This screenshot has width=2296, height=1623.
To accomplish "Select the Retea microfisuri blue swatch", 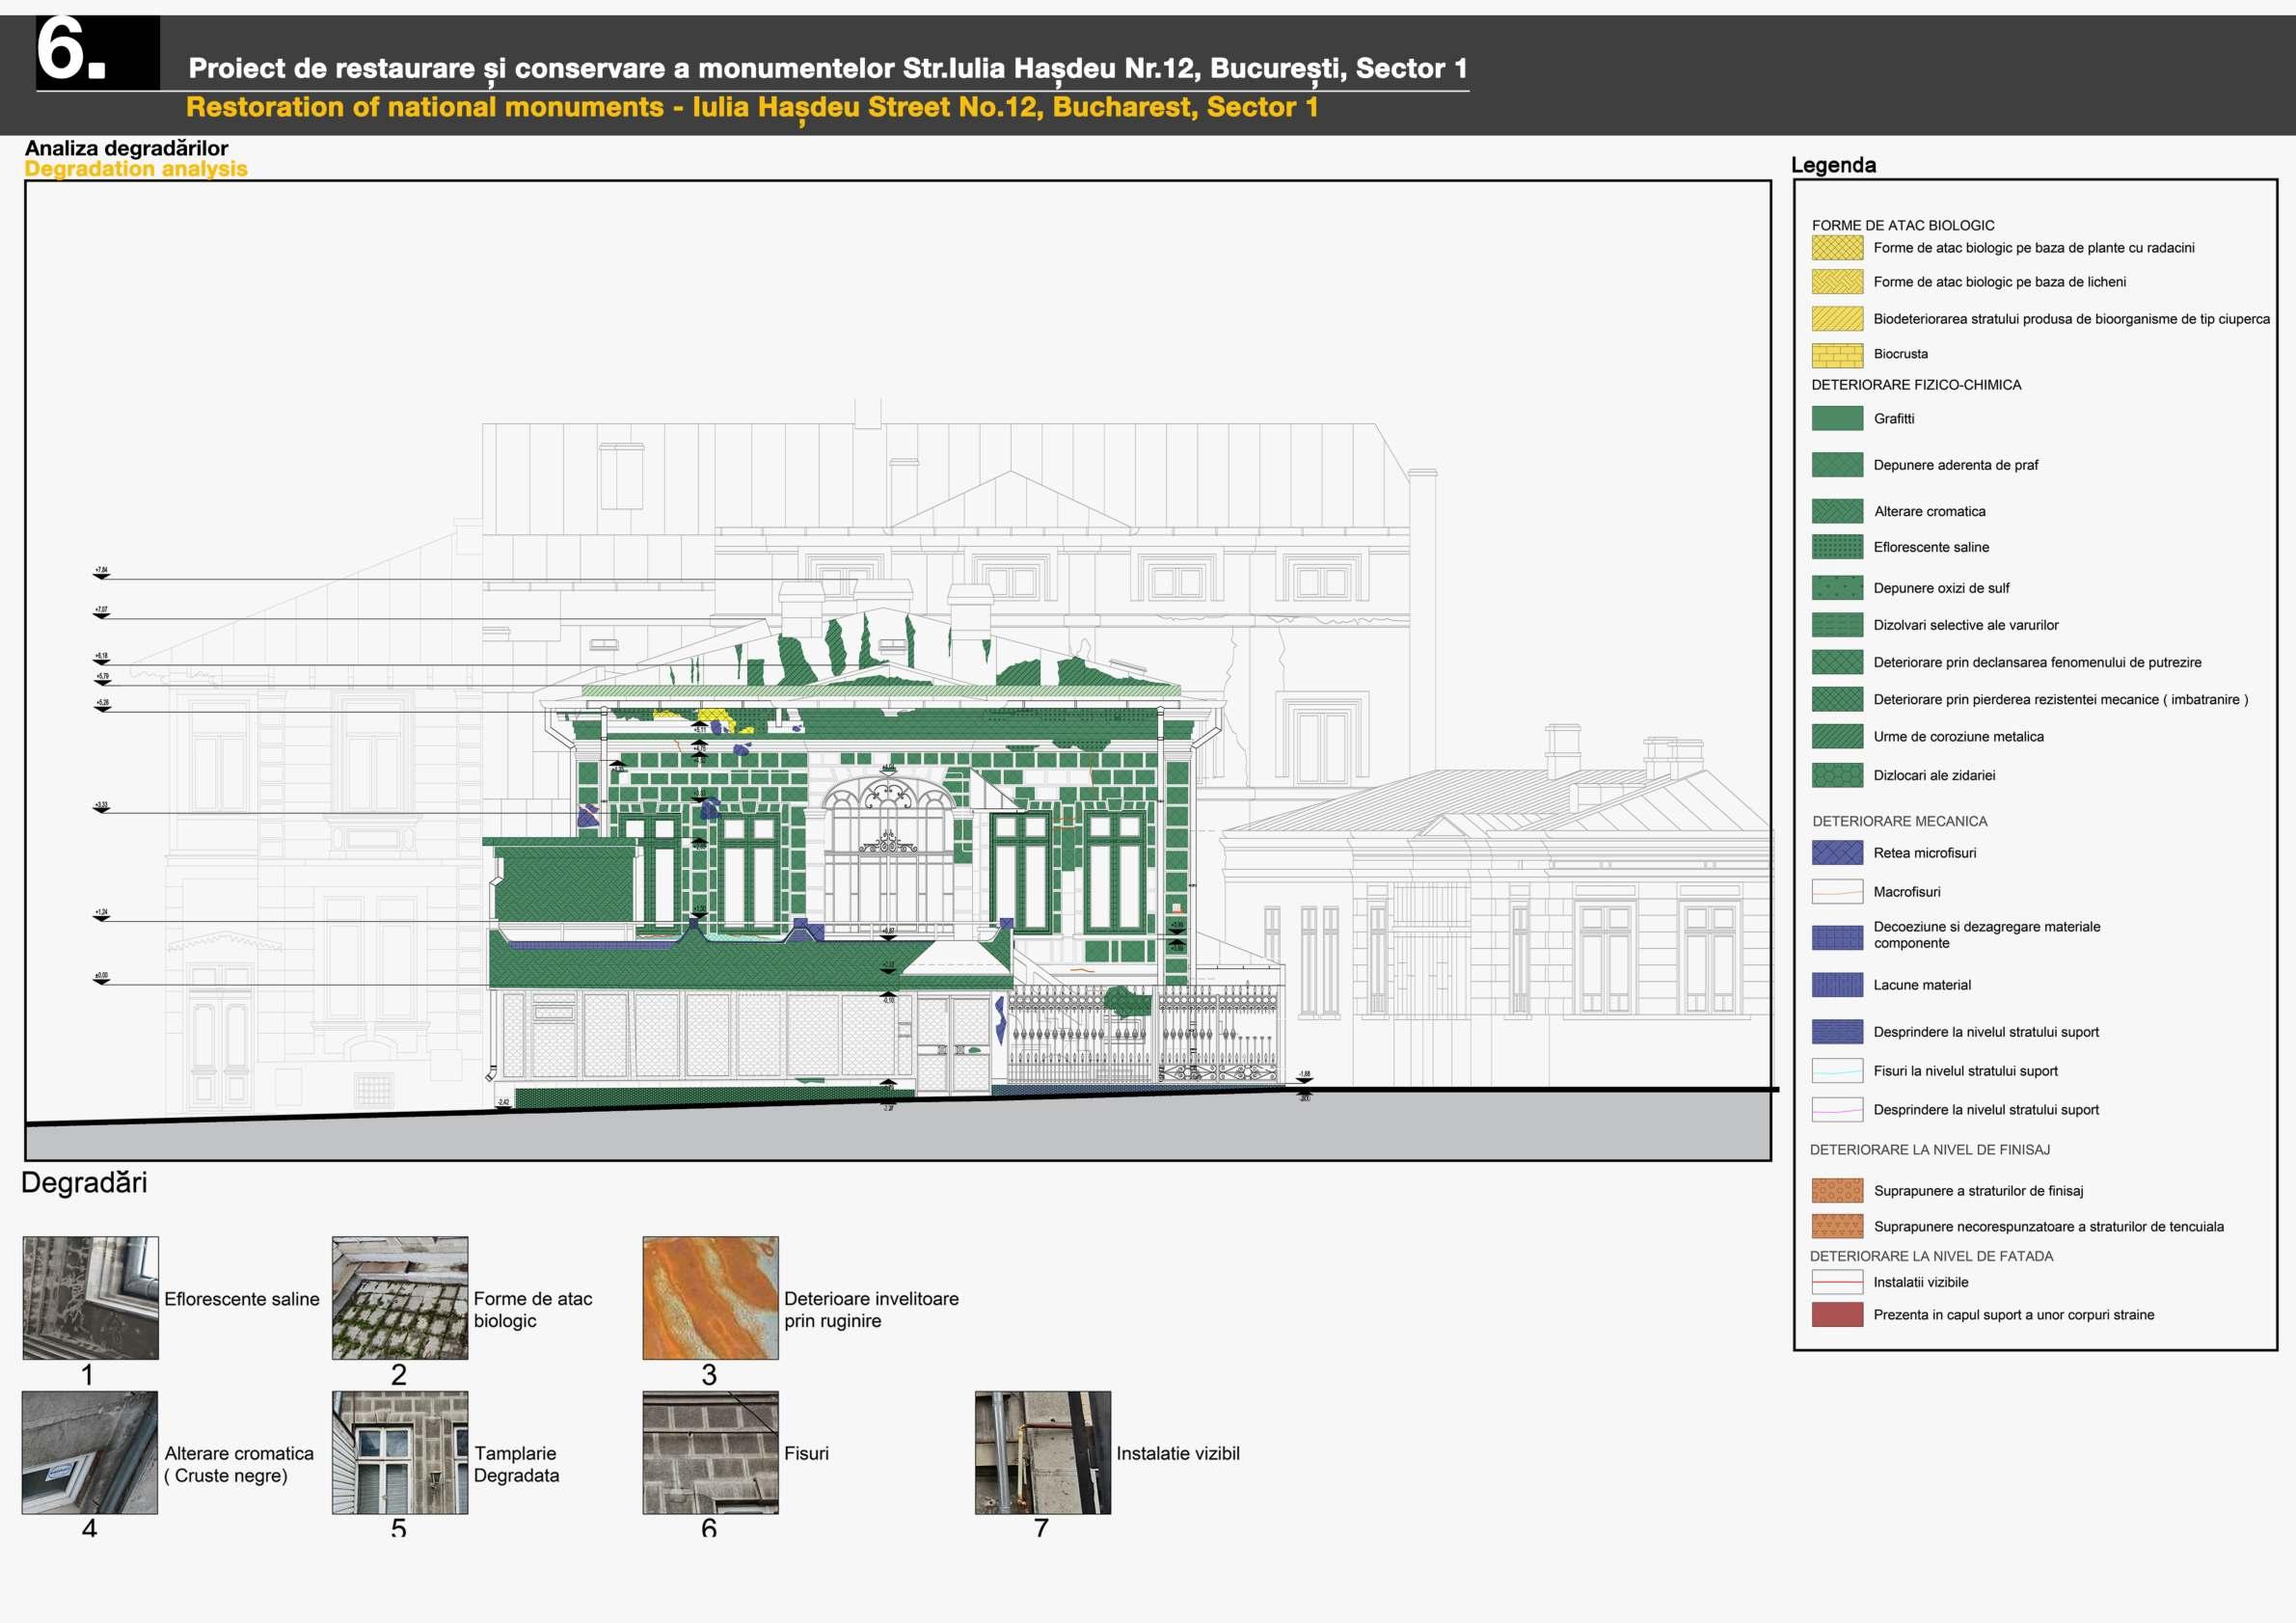I will pos(1836,853).
